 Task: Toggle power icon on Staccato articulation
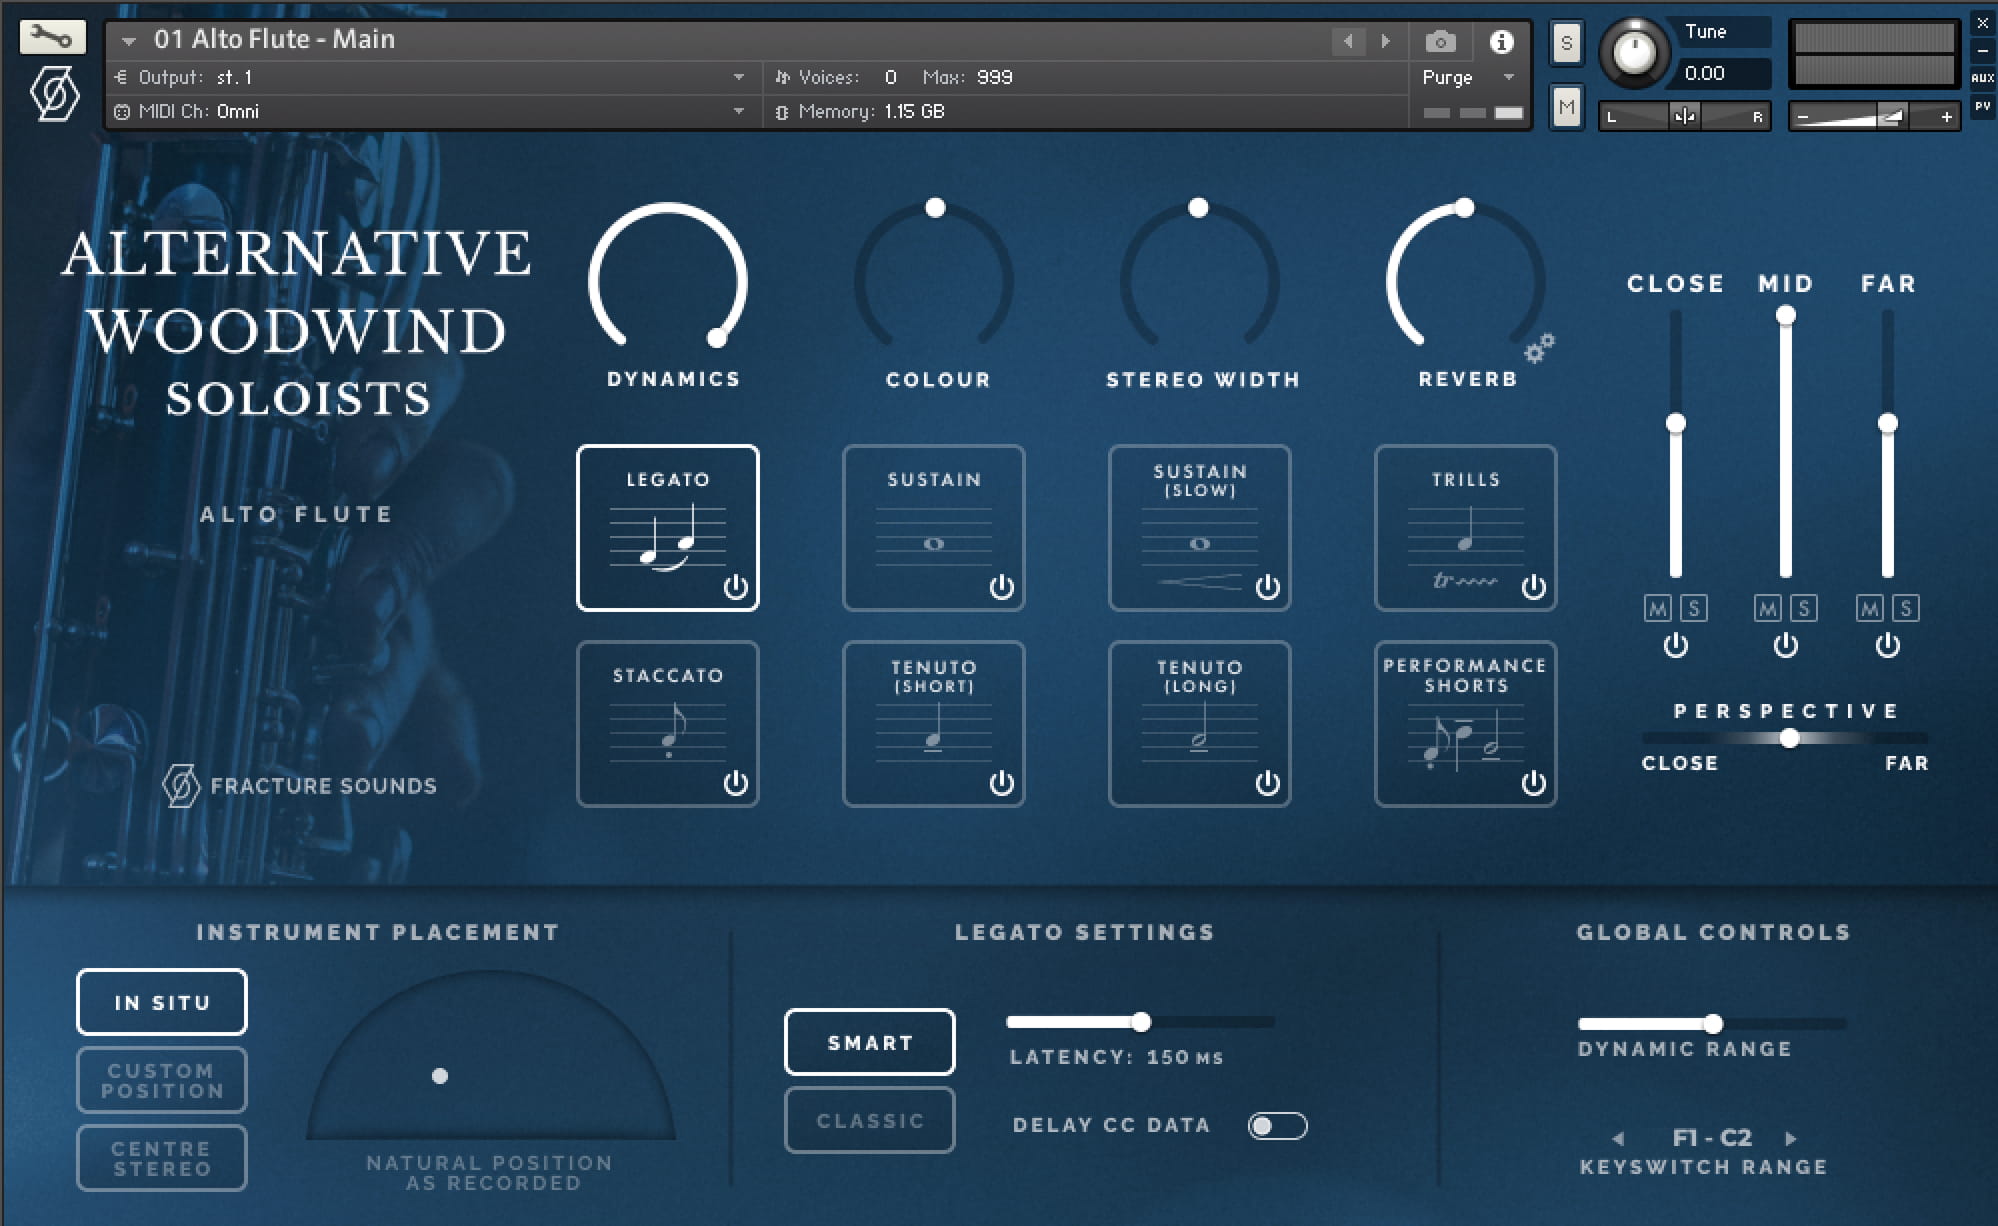[x=736, y=783]
